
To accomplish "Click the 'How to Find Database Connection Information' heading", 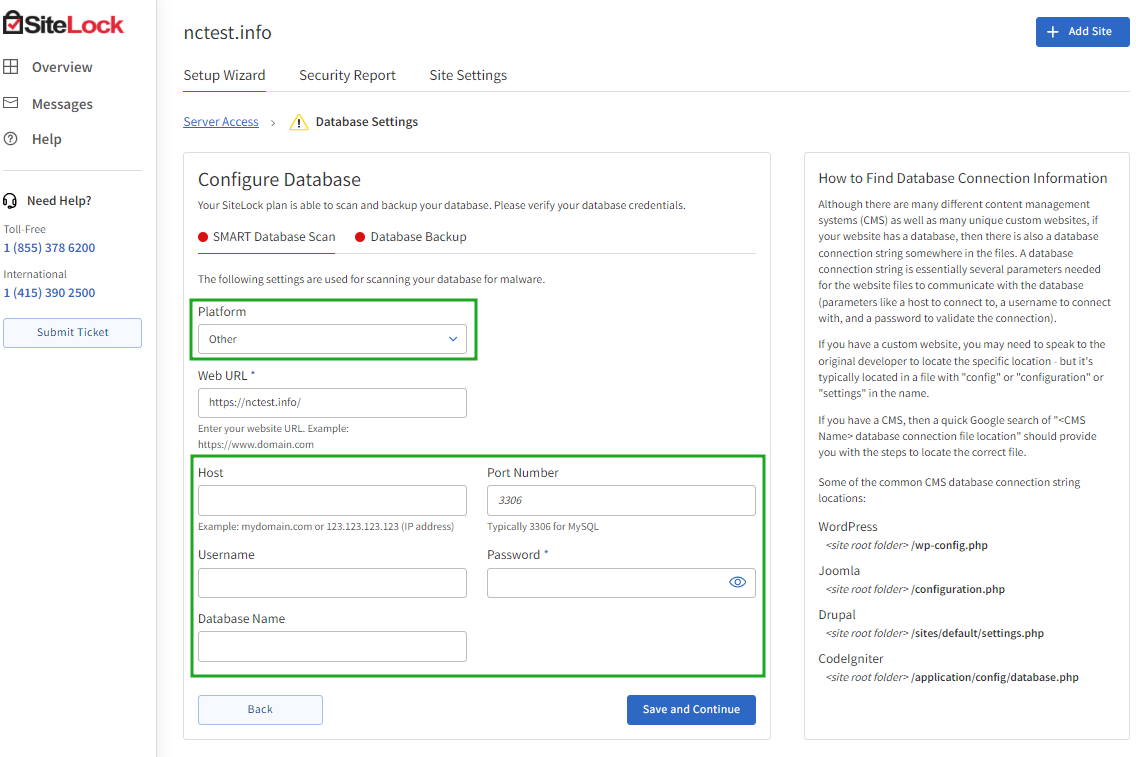I will pos(963,178).
